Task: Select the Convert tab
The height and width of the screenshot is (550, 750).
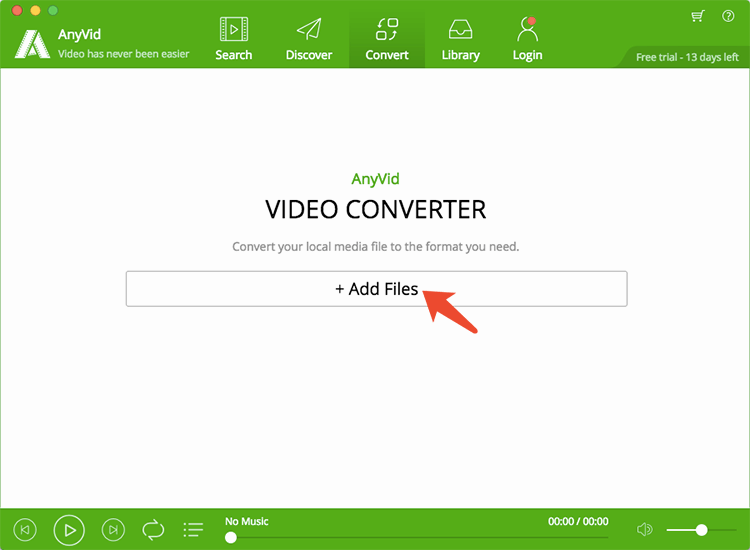Action: (387, 39)
